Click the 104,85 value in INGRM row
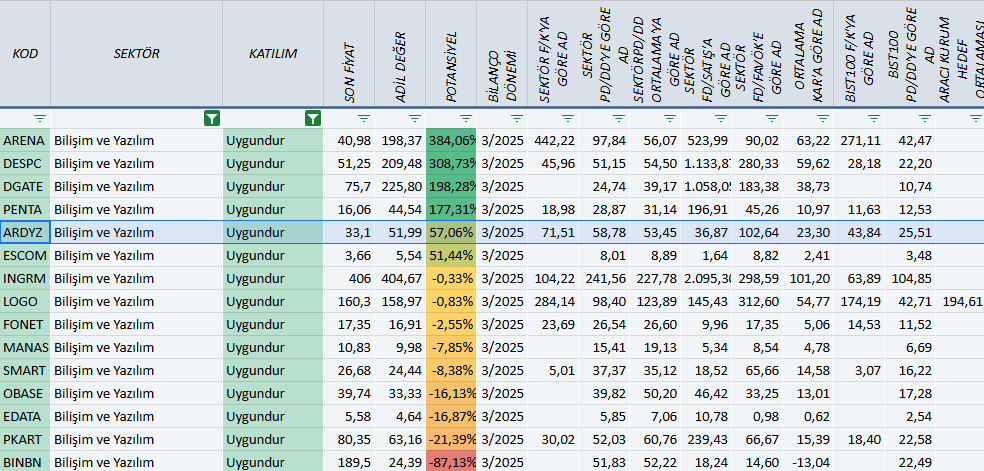The height and width of the screenshot is (471, 984). point(911,278)
